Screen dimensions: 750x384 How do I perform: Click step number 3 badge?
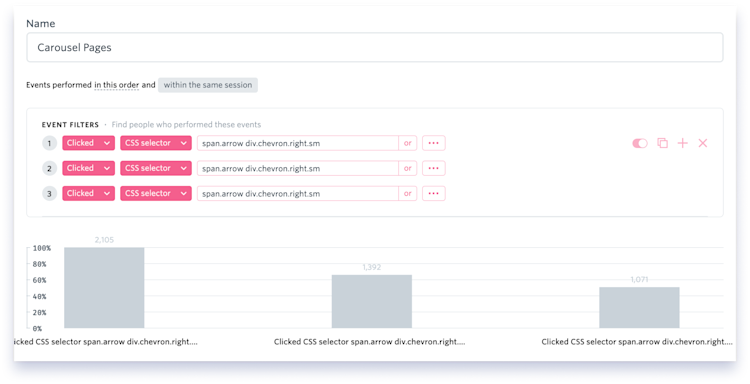pos(49,193)
